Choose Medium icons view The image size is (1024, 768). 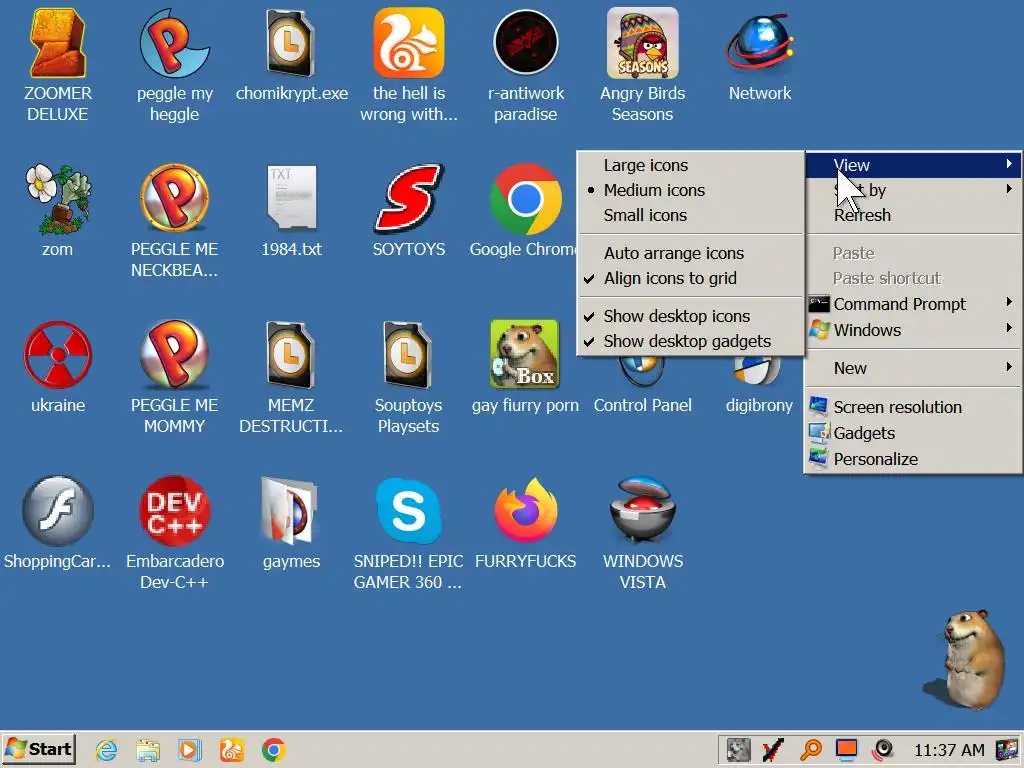point(690,190)
